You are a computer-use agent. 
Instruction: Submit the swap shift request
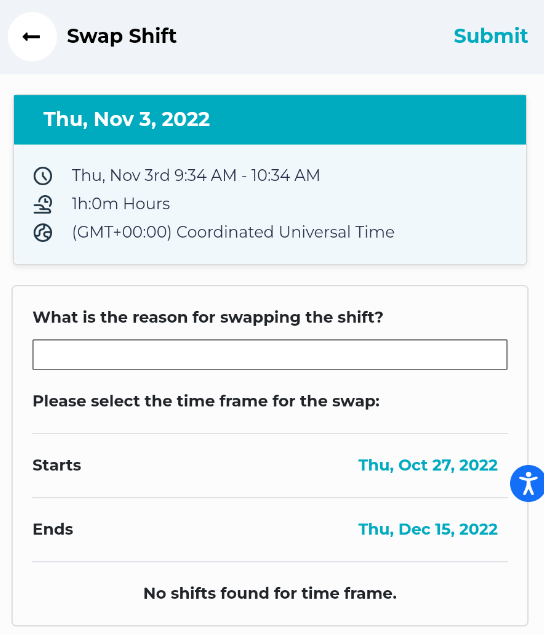[x=491, y=36]
